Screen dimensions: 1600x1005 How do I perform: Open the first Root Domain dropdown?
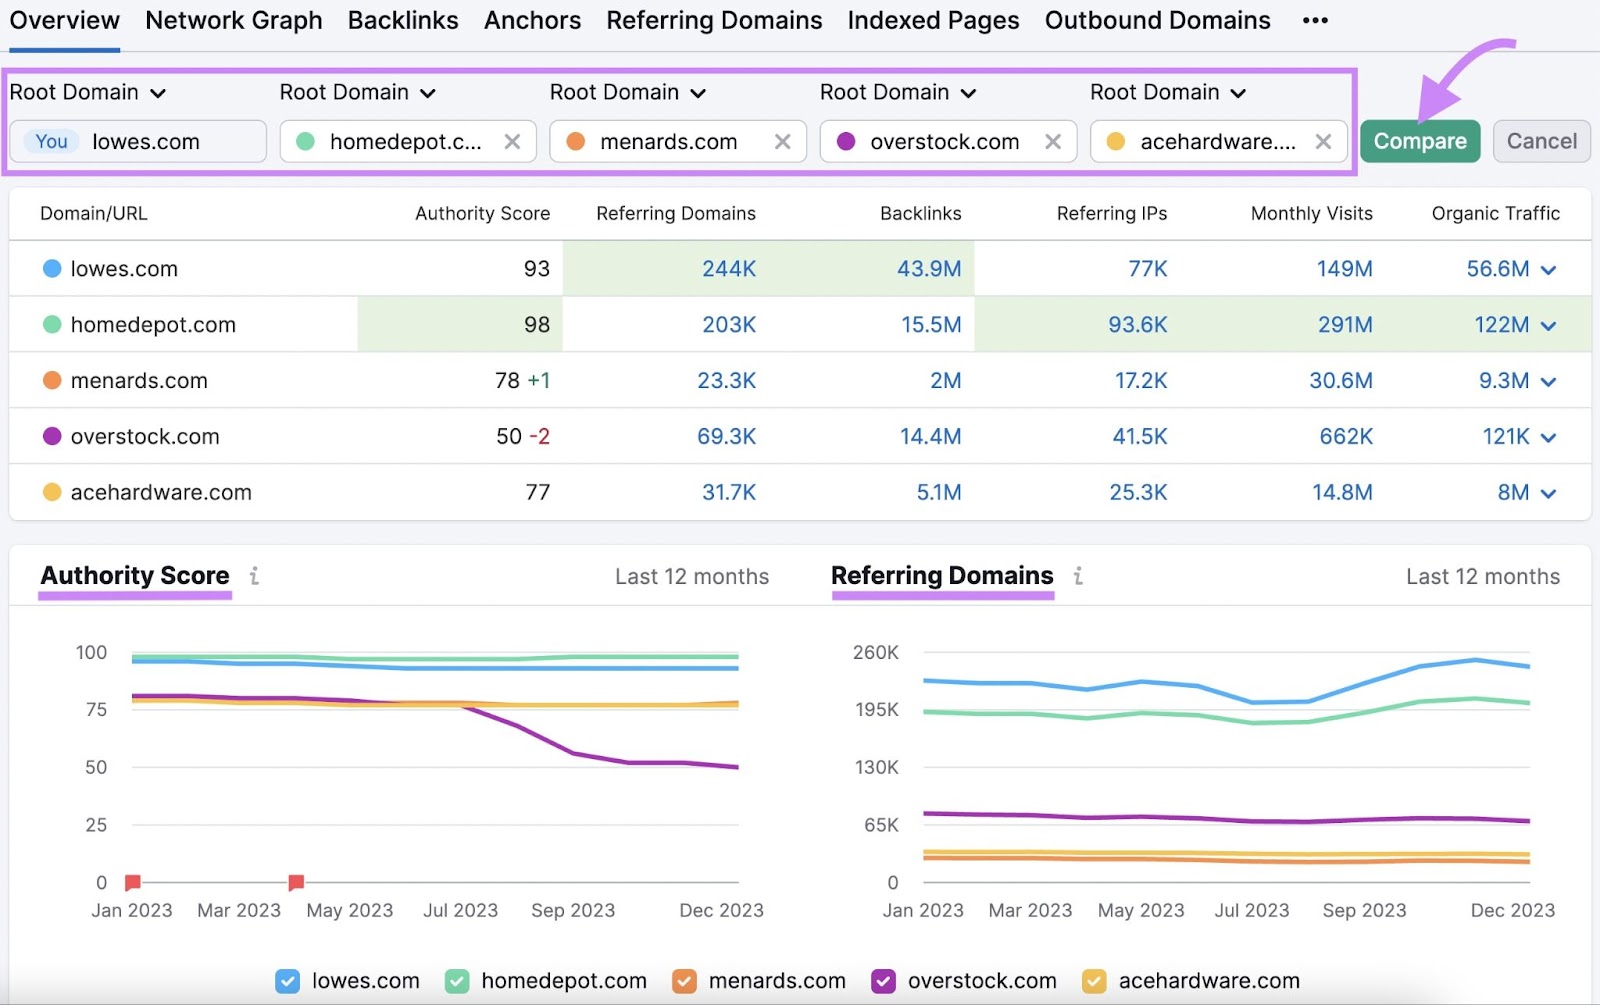click(x=88, y=92)
